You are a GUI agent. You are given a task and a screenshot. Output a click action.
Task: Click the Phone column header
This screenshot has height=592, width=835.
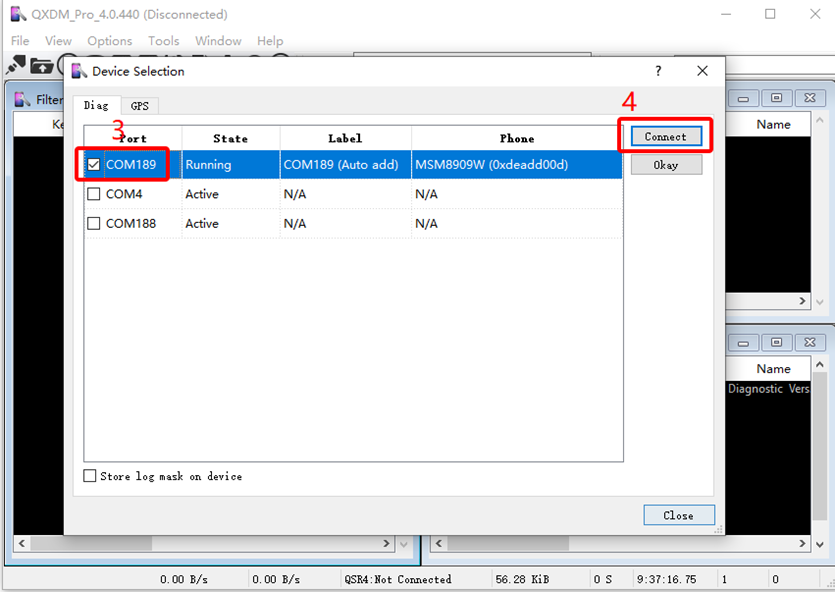click(516, 138)
